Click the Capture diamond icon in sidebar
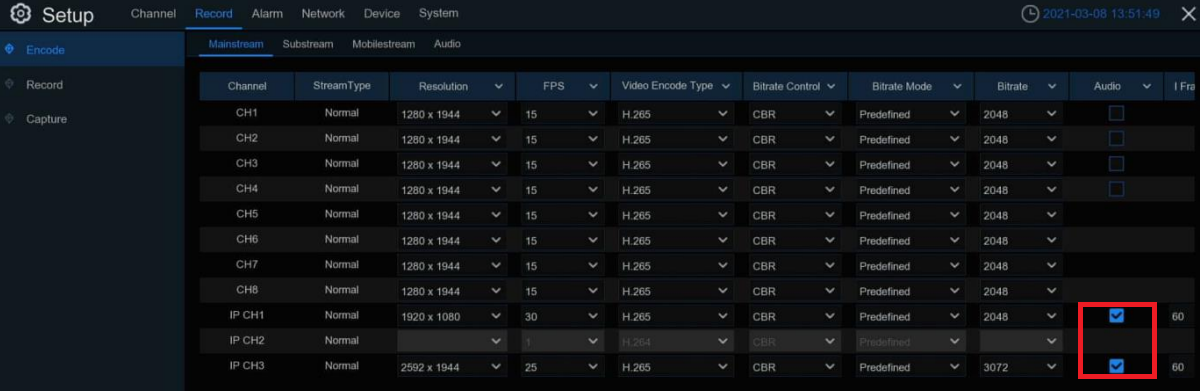The image size is (1200, 391). coord(9,119)
